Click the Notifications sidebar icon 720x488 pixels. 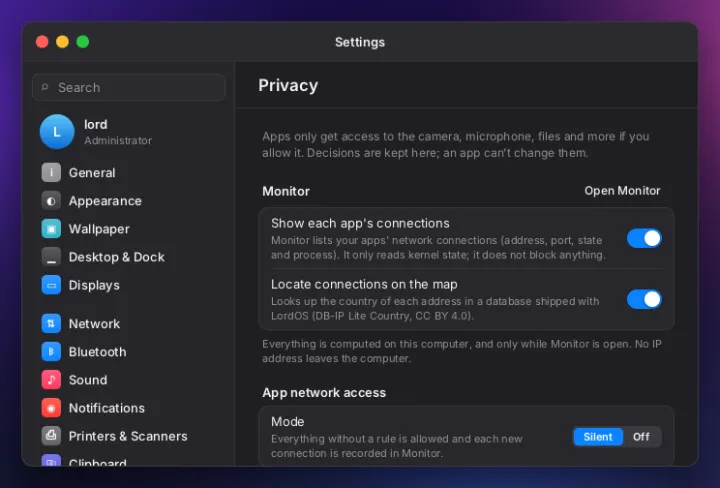click(x=51, y=408)
